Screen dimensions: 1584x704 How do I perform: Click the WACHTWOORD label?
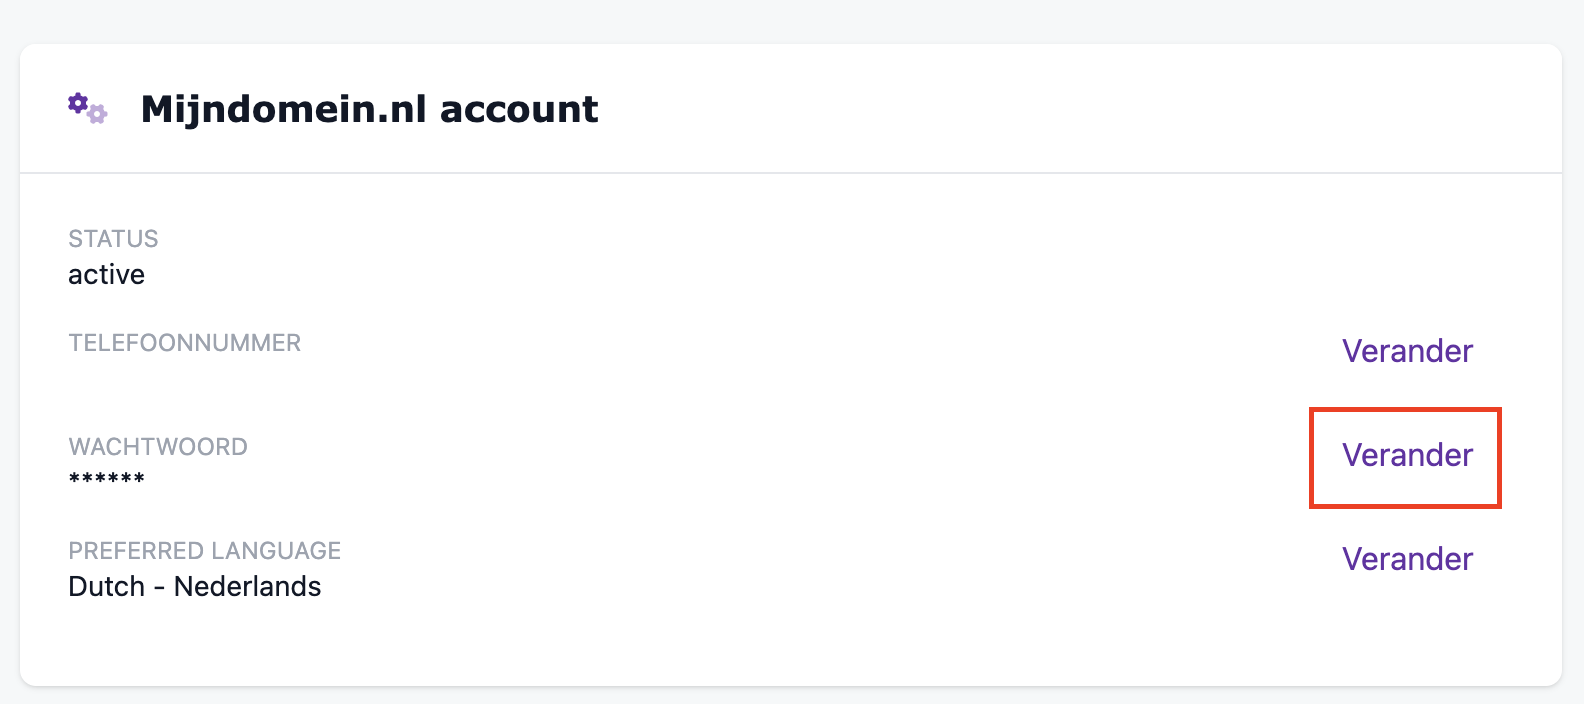[x=158, y=447]
